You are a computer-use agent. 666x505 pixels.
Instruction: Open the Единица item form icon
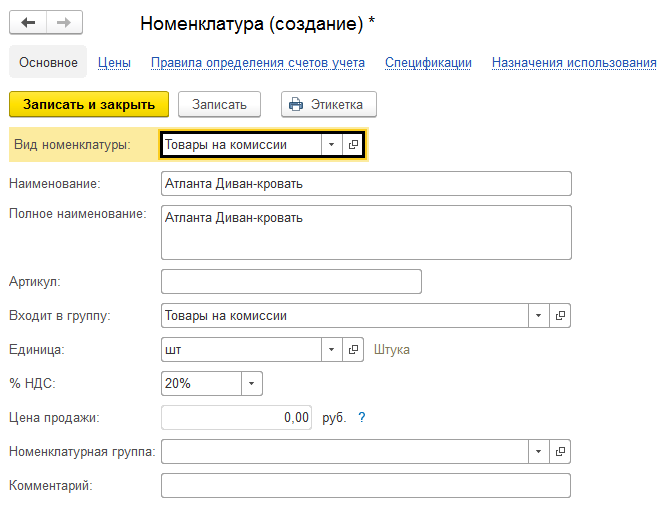pyautogui.click(x=353, y=350)
